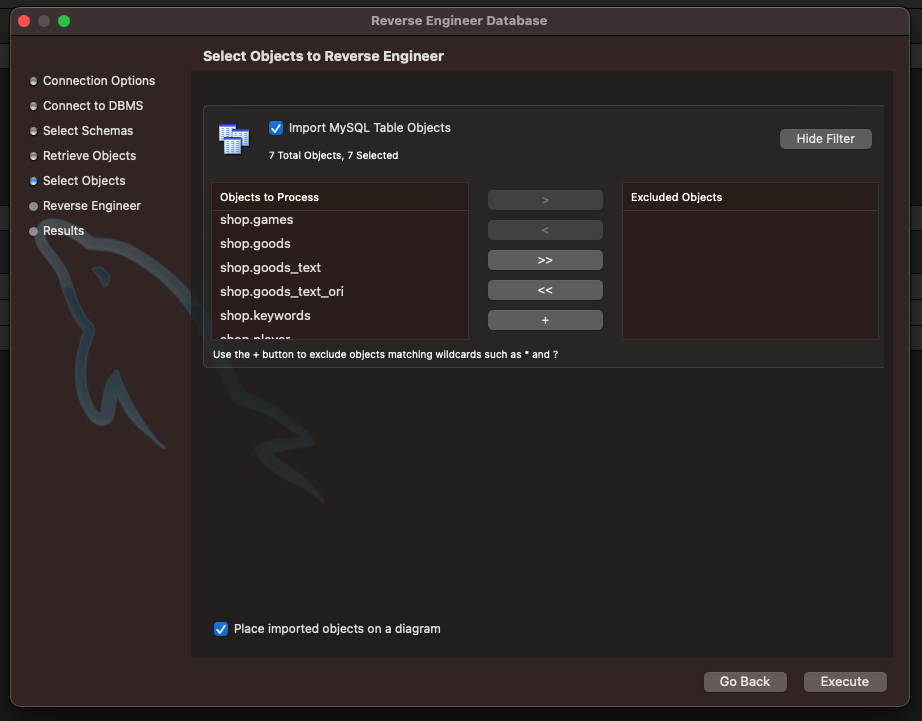This screenshot has width=922, height=721.
Task: Select shop.goods_text table row
Action: [x=340, y=268]
